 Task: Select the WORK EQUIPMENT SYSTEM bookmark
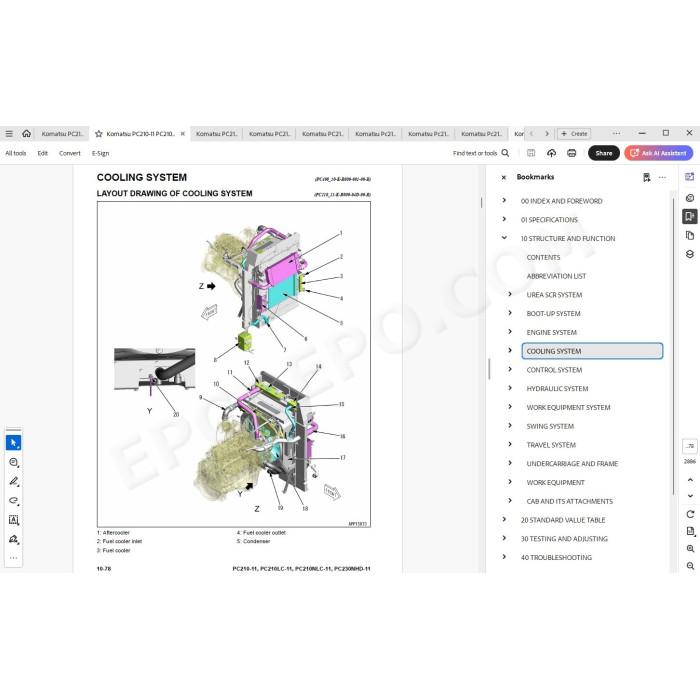click(568, 408)
